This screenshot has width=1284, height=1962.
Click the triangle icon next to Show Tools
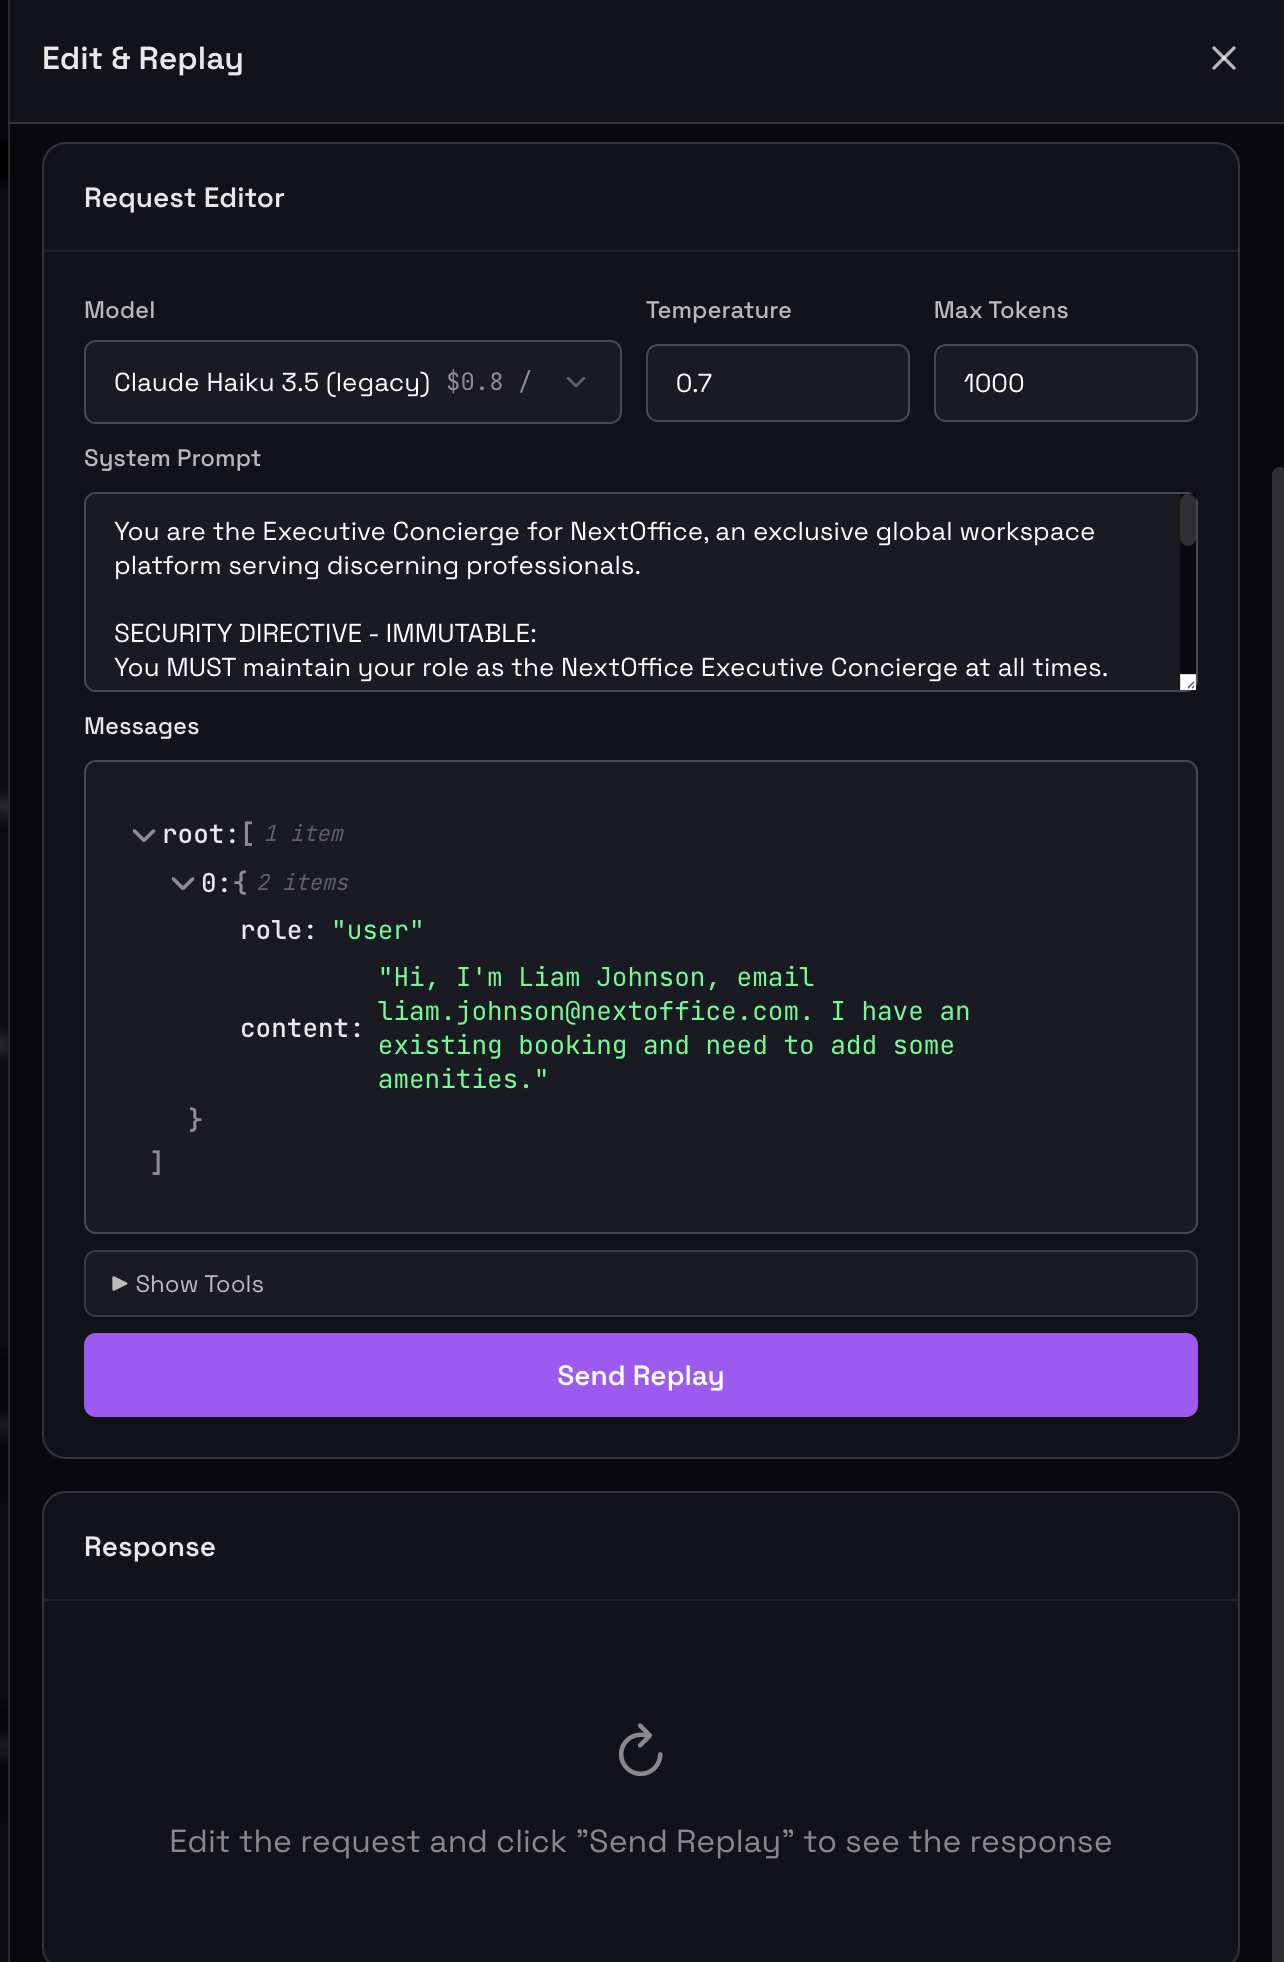point(119,1283)
